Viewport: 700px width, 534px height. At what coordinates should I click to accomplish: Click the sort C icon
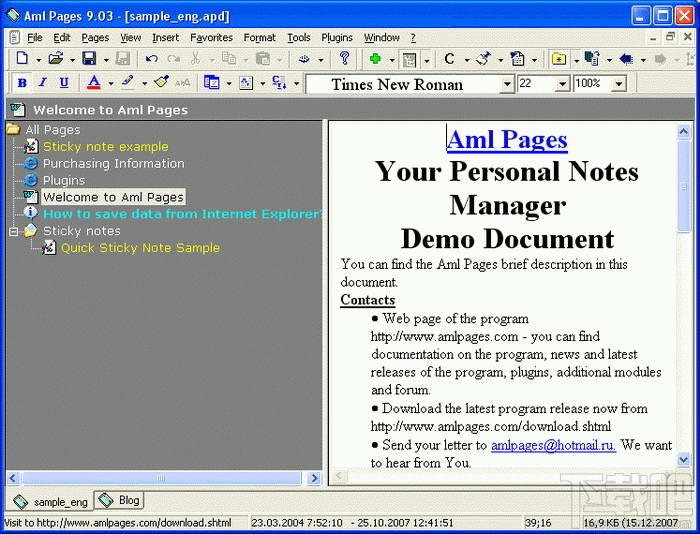click(x=279, y=82)
